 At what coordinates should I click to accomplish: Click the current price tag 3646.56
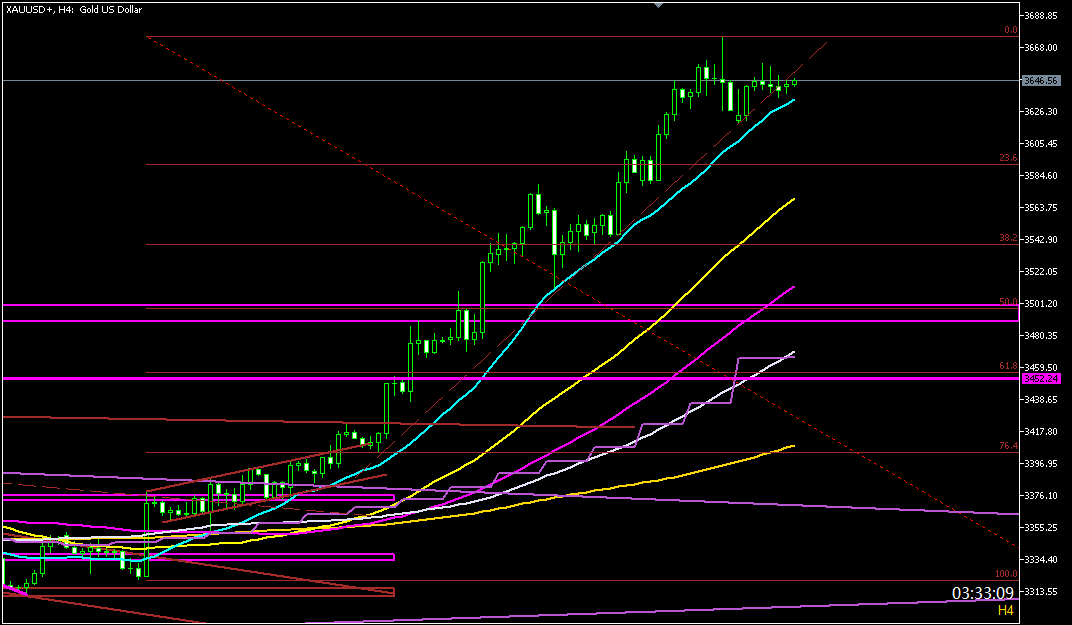tap(1041, 80)
